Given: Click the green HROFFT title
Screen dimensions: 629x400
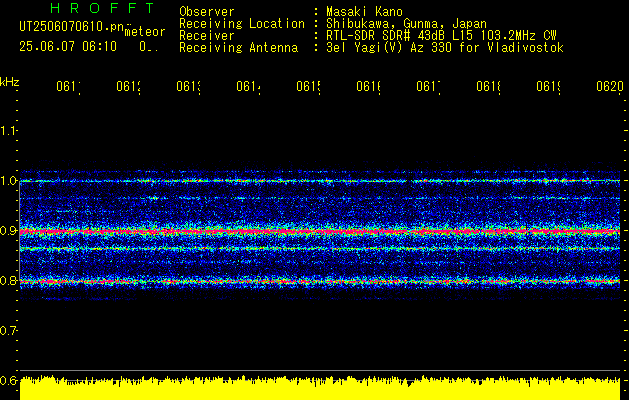Looking at the screenshot, I should pyautogui.click(x=103, y=8).
